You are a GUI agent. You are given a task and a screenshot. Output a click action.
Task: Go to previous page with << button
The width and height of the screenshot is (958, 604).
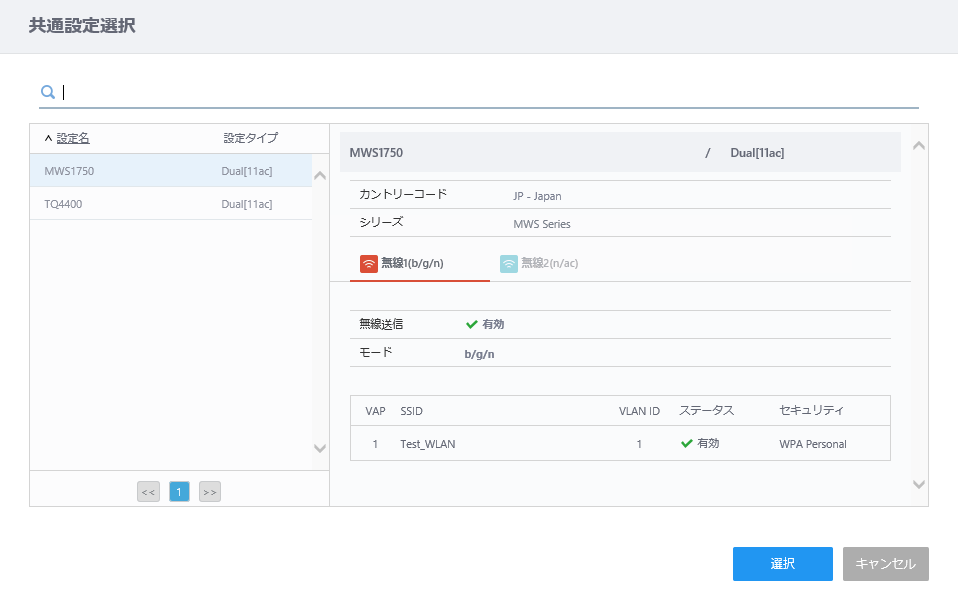[148, 492]
